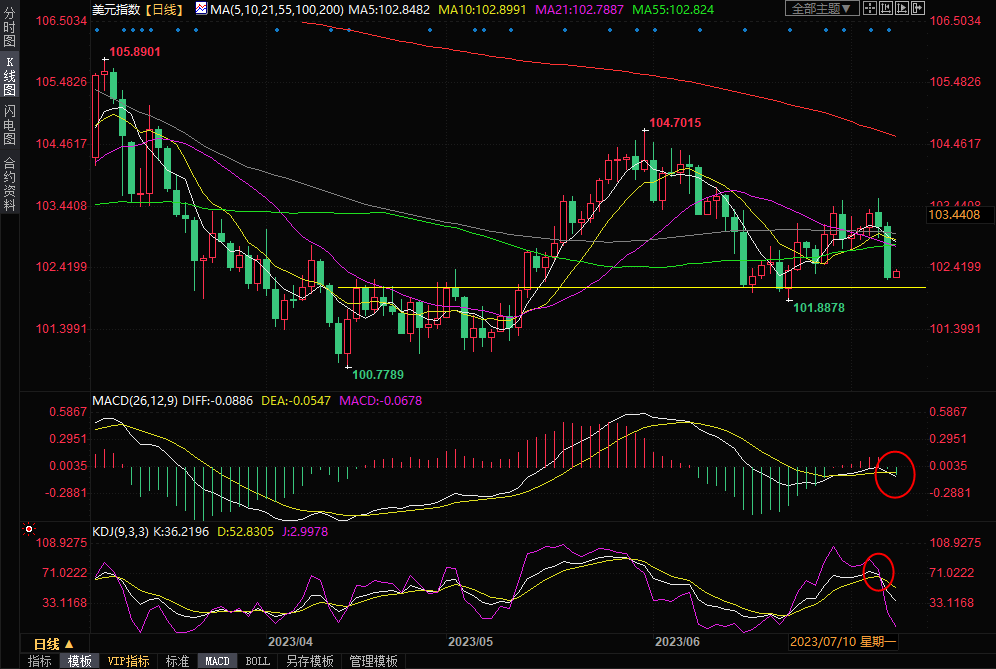Switch to 分时图 view in sidebar
Screen dimensions: 996x669
pyautogui.click(x=9, y=32)
